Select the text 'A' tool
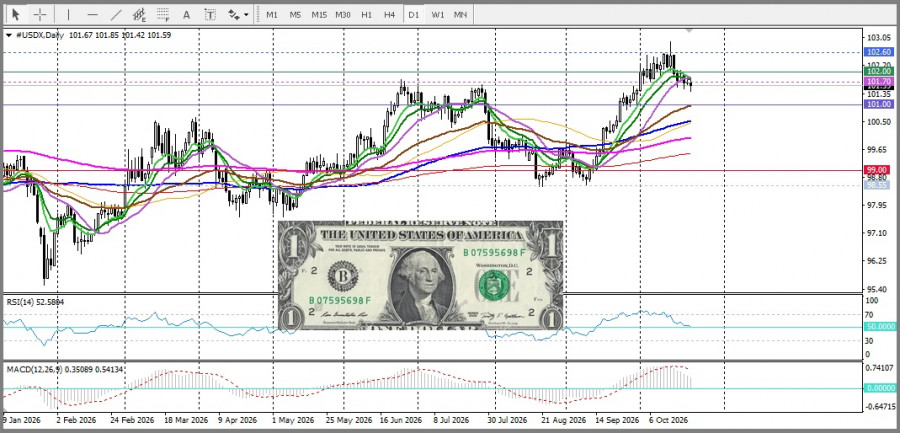The width and height of the screenshot is (900, 433). pyautogui.click(x=187, y=15)
